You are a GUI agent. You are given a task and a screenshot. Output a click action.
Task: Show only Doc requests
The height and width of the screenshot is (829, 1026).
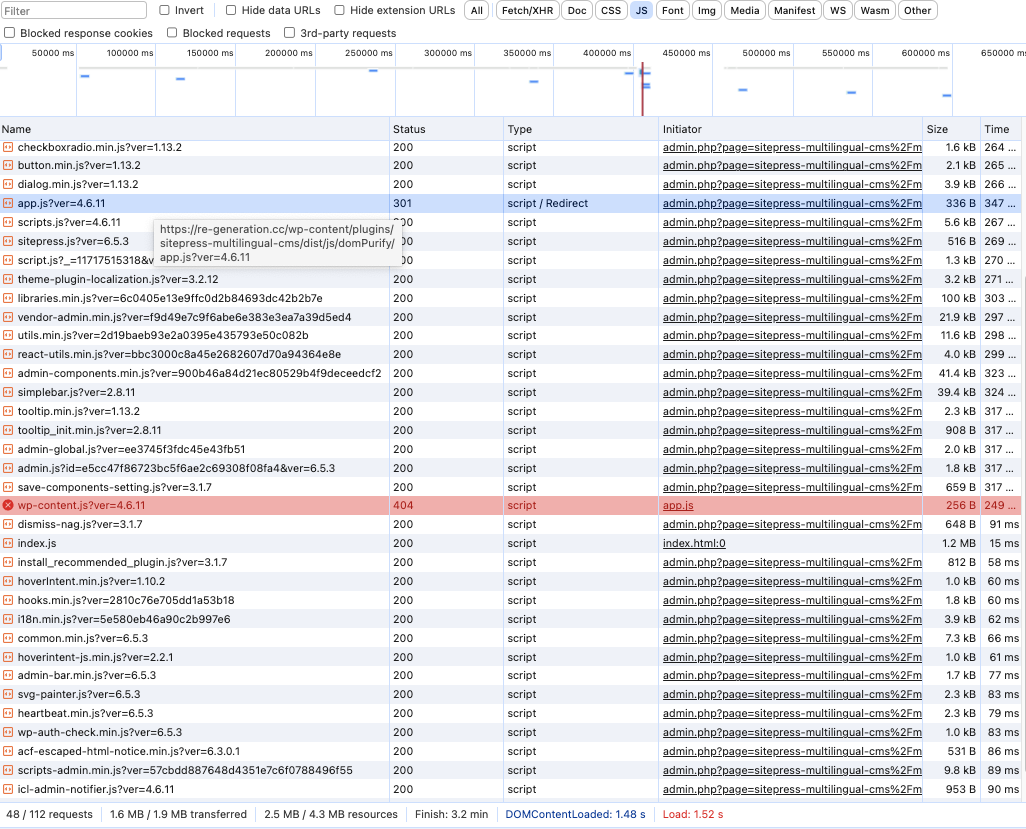pyautogui.click(x=577, y=10)
